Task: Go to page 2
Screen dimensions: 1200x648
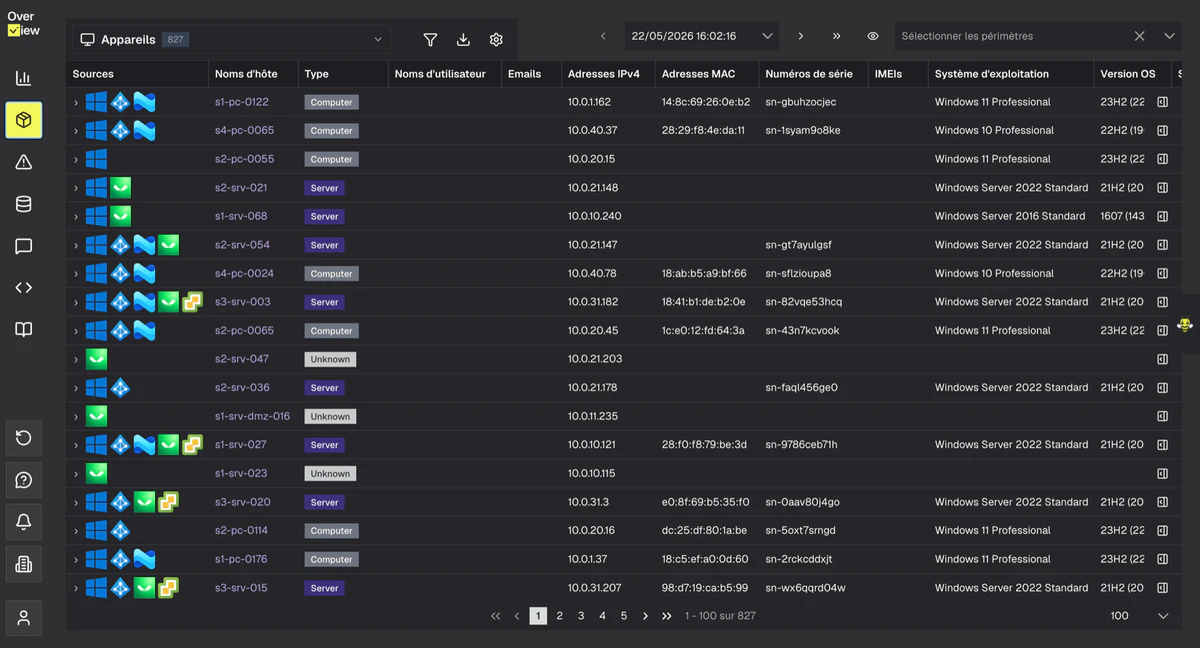Action: click(x=560, y=616)
